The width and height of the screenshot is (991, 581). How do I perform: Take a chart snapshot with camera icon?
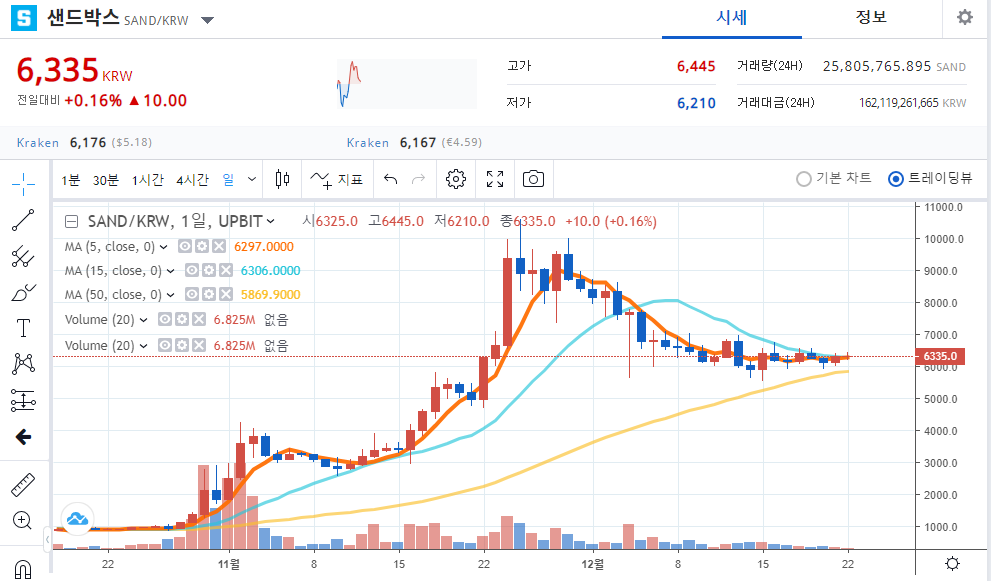pyautogui.click(x=533, y=180)
